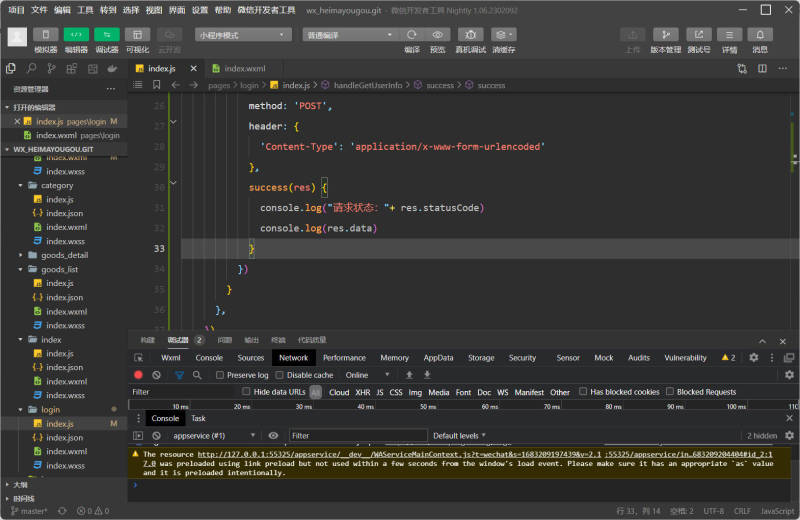
Task: Switch to the Console tab in DevTools
Action: point(209,357)
